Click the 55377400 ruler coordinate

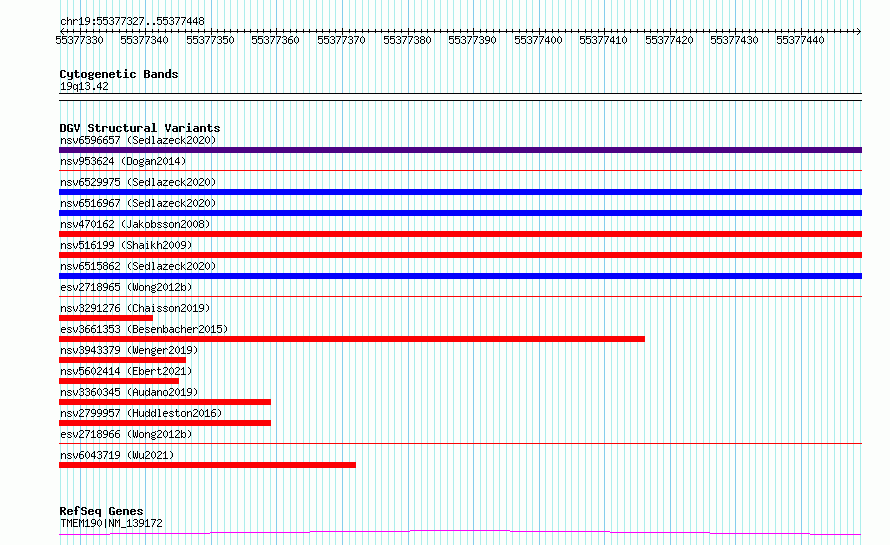point(538,40)
